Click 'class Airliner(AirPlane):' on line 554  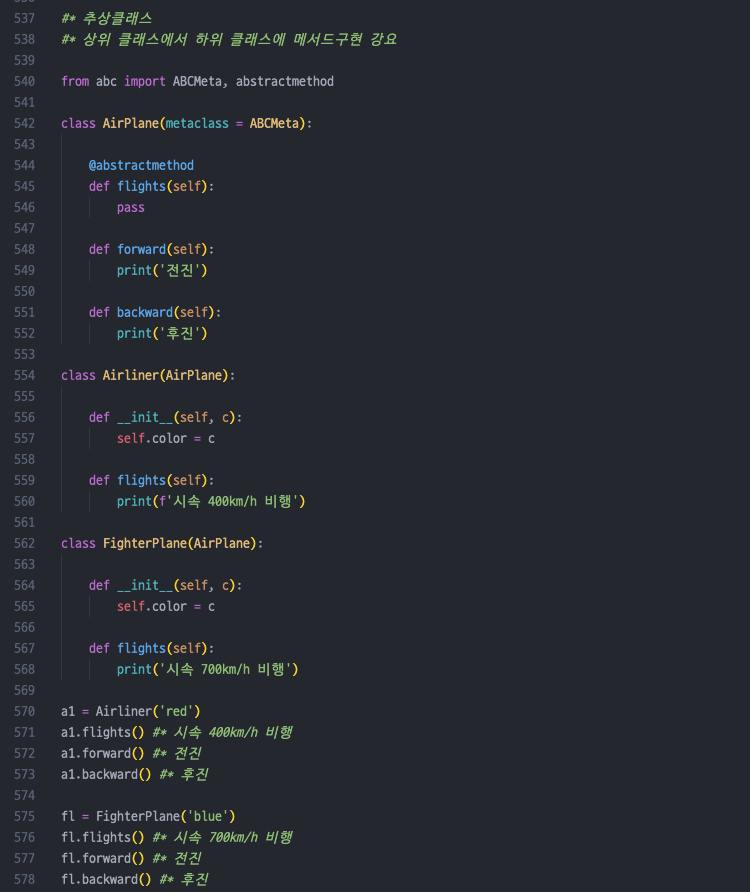click(x=148, y=376)
